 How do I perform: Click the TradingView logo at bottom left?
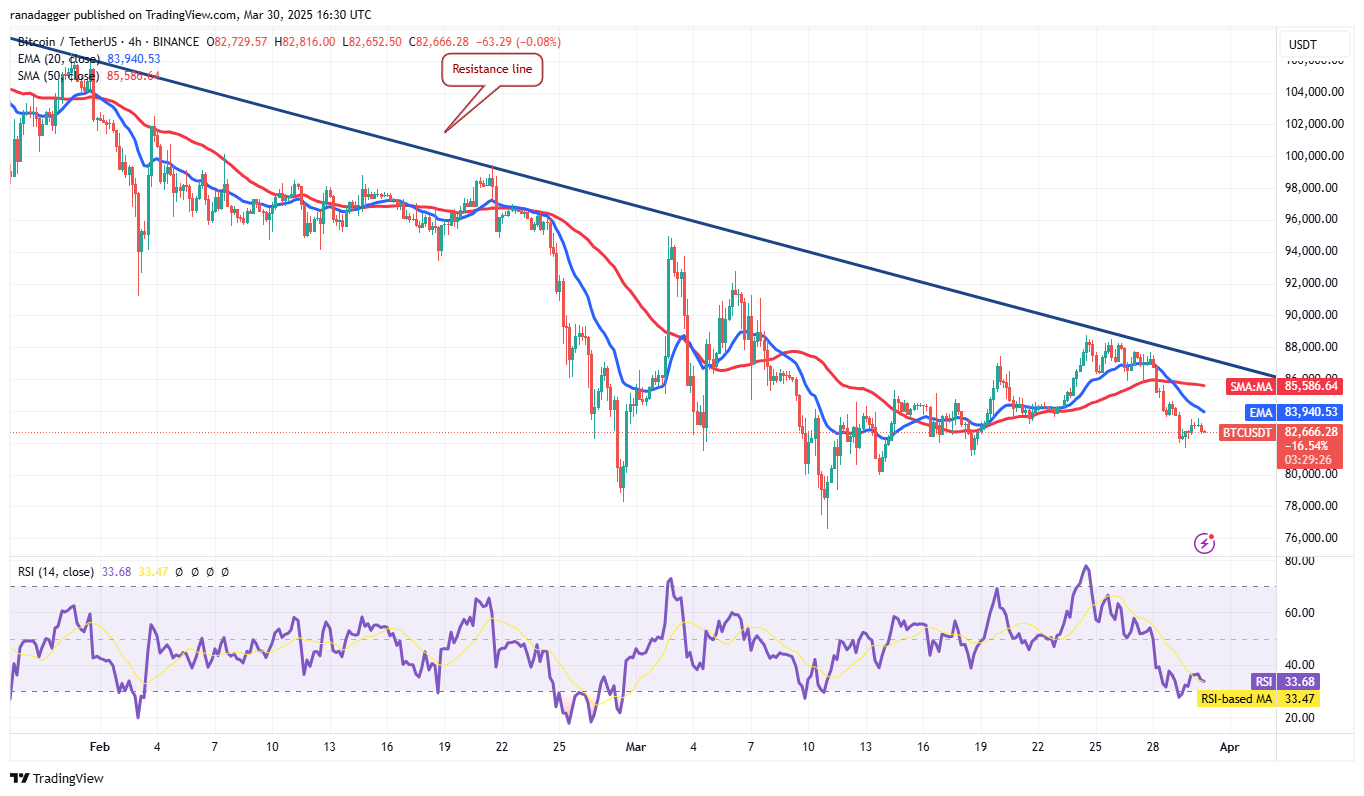(57, 778)
